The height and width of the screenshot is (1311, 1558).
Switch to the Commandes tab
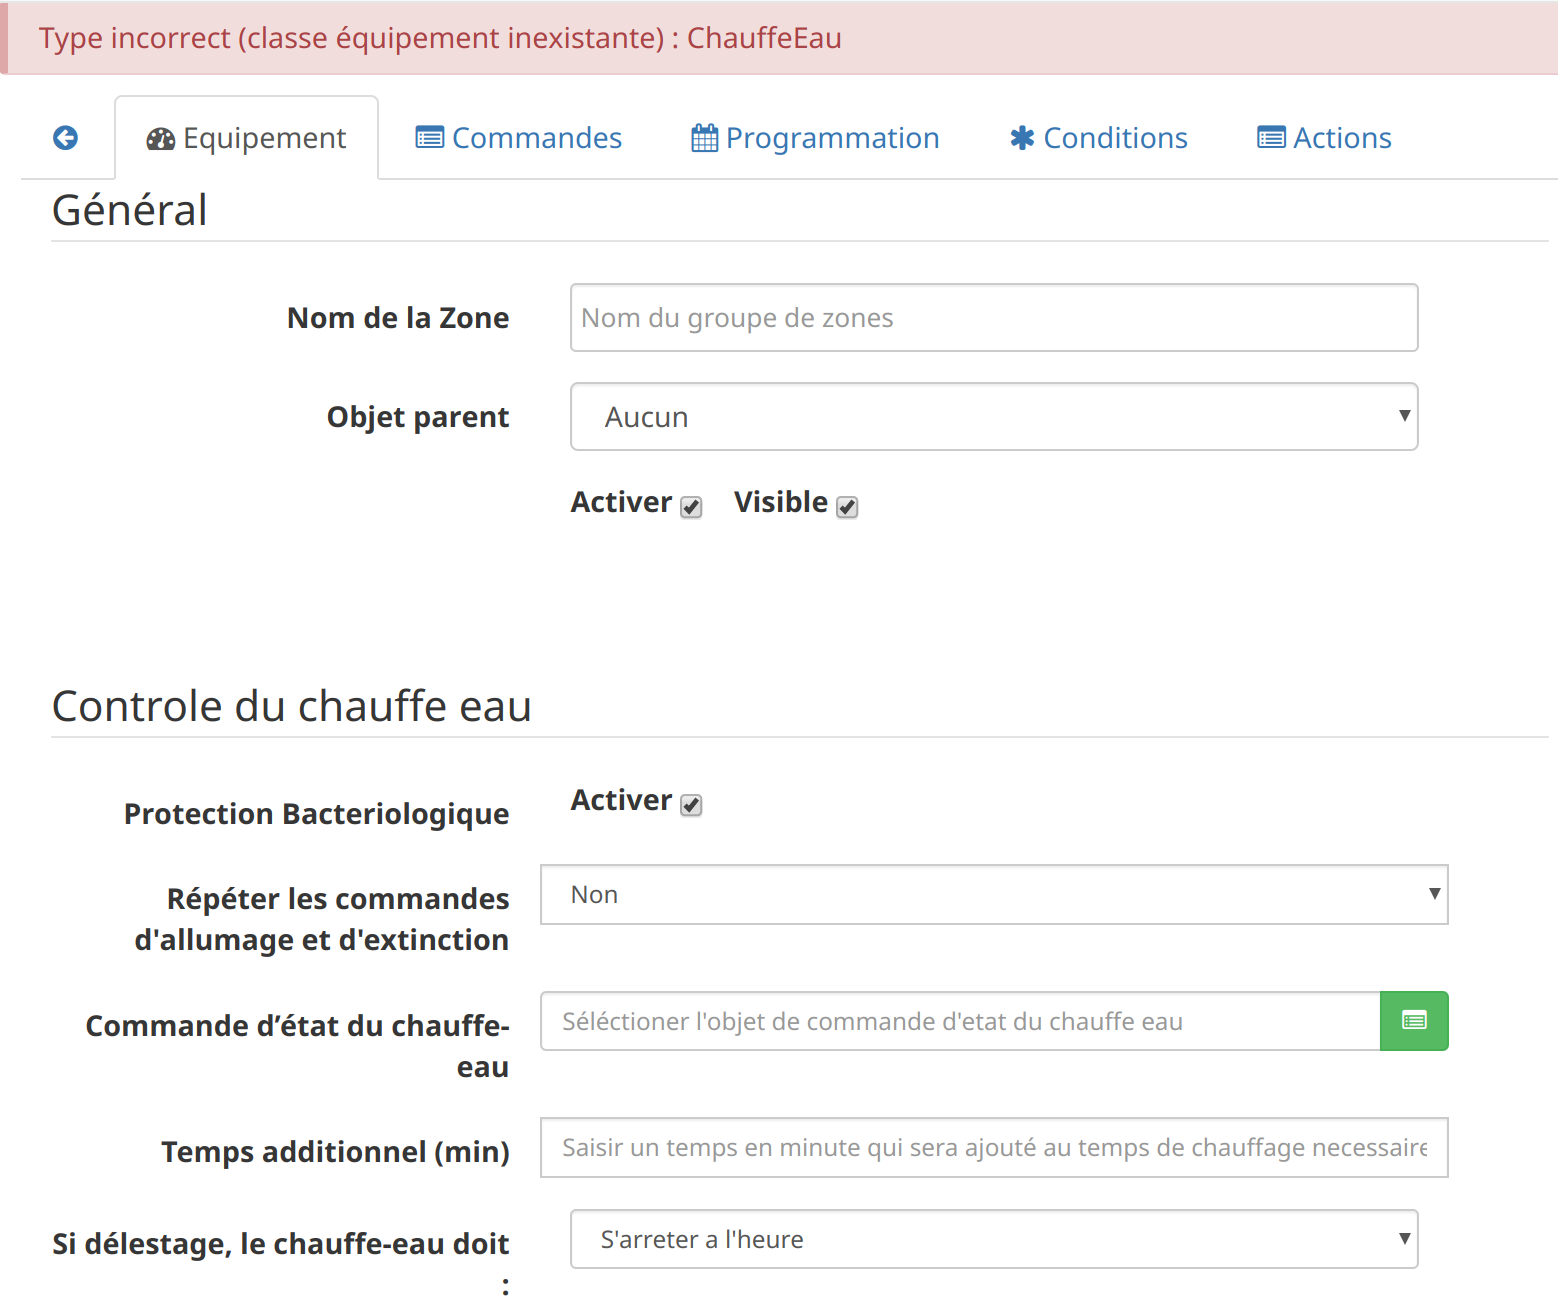pos(518,138)
